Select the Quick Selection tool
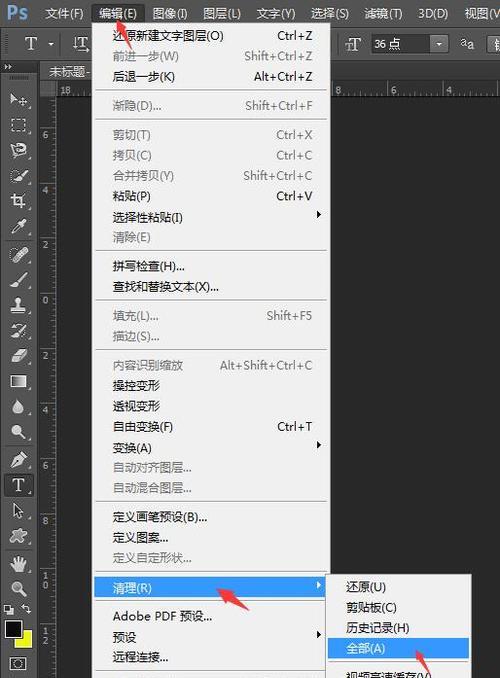 [x=18, y=176]
